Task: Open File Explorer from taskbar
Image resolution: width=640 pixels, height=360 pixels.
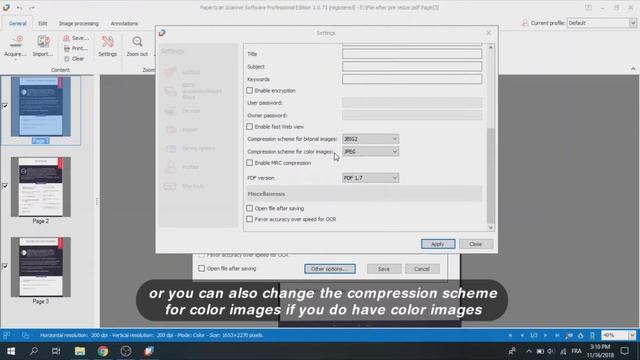Action: 80,351
